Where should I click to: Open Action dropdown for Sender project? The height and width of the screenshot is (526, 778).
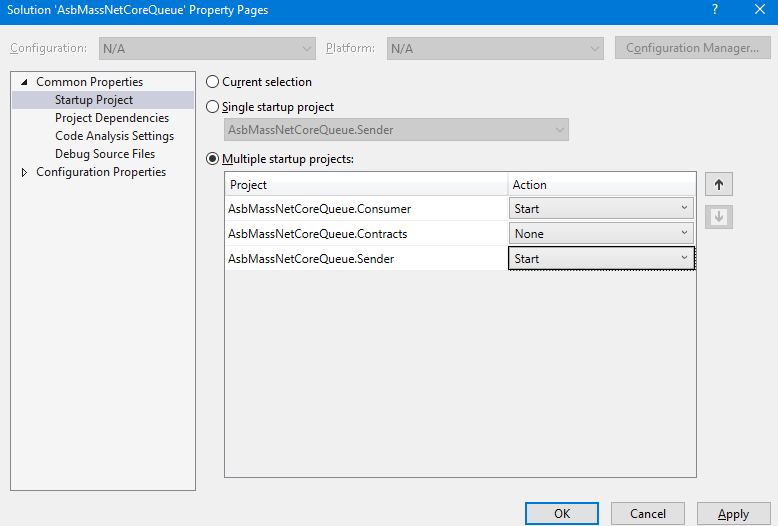point(601,259)
